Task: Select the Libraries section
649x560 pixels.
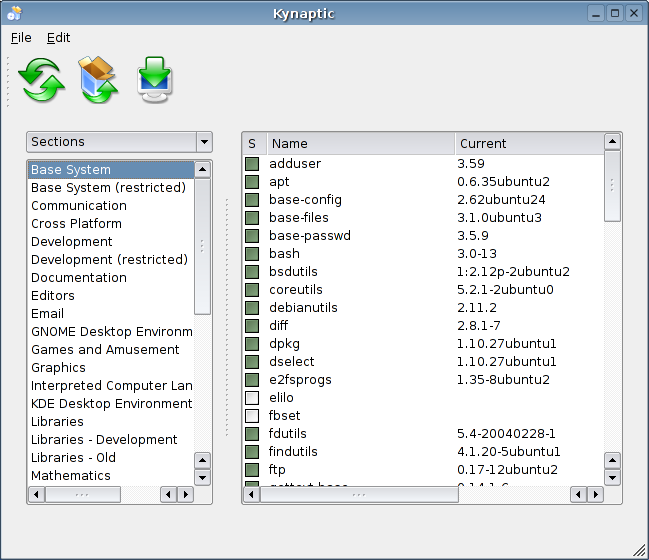Action: 111,422
